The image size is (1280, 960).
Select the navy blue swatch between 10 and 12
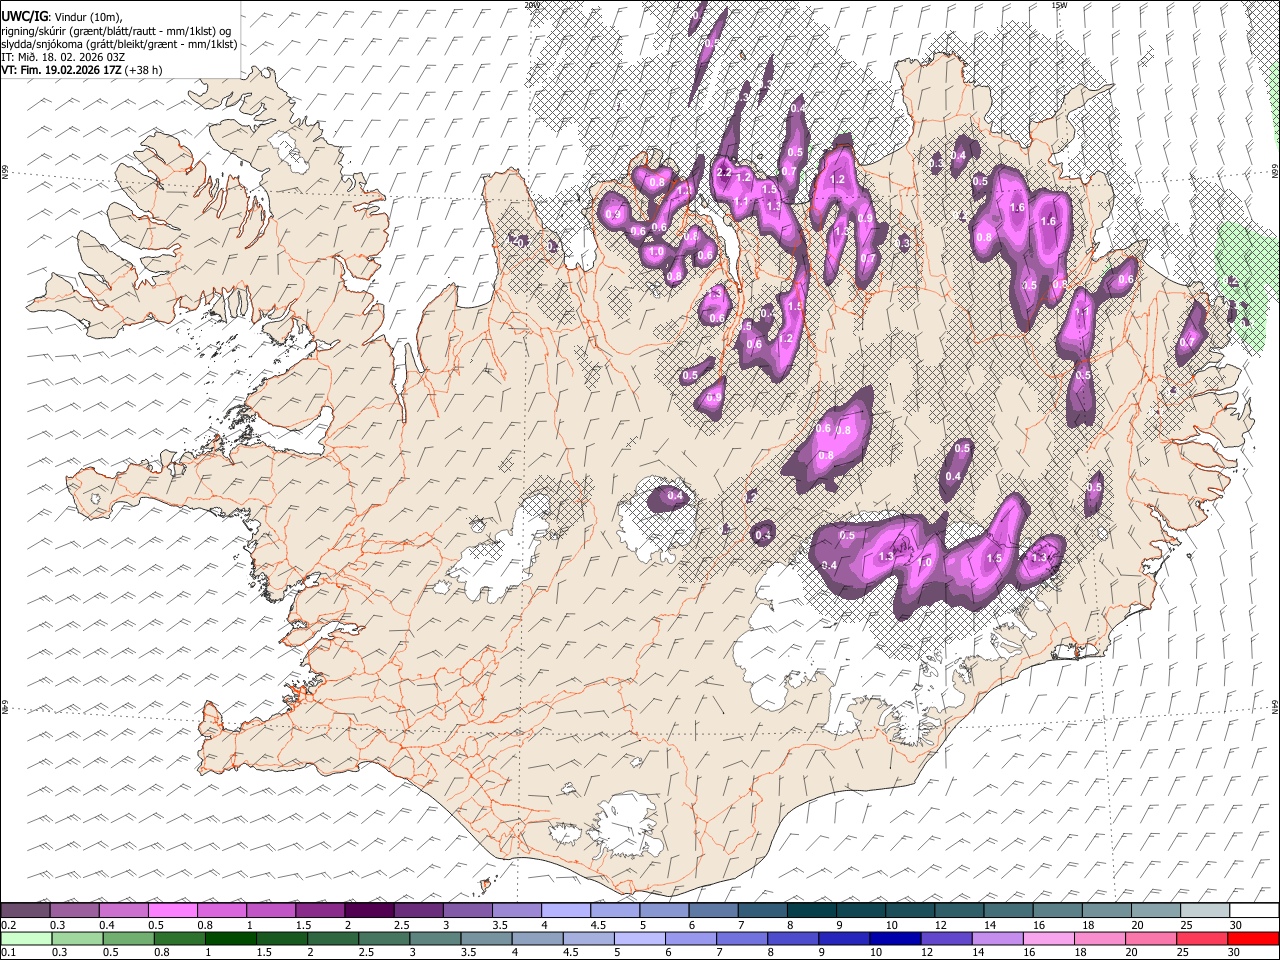[x=893, y=938]
